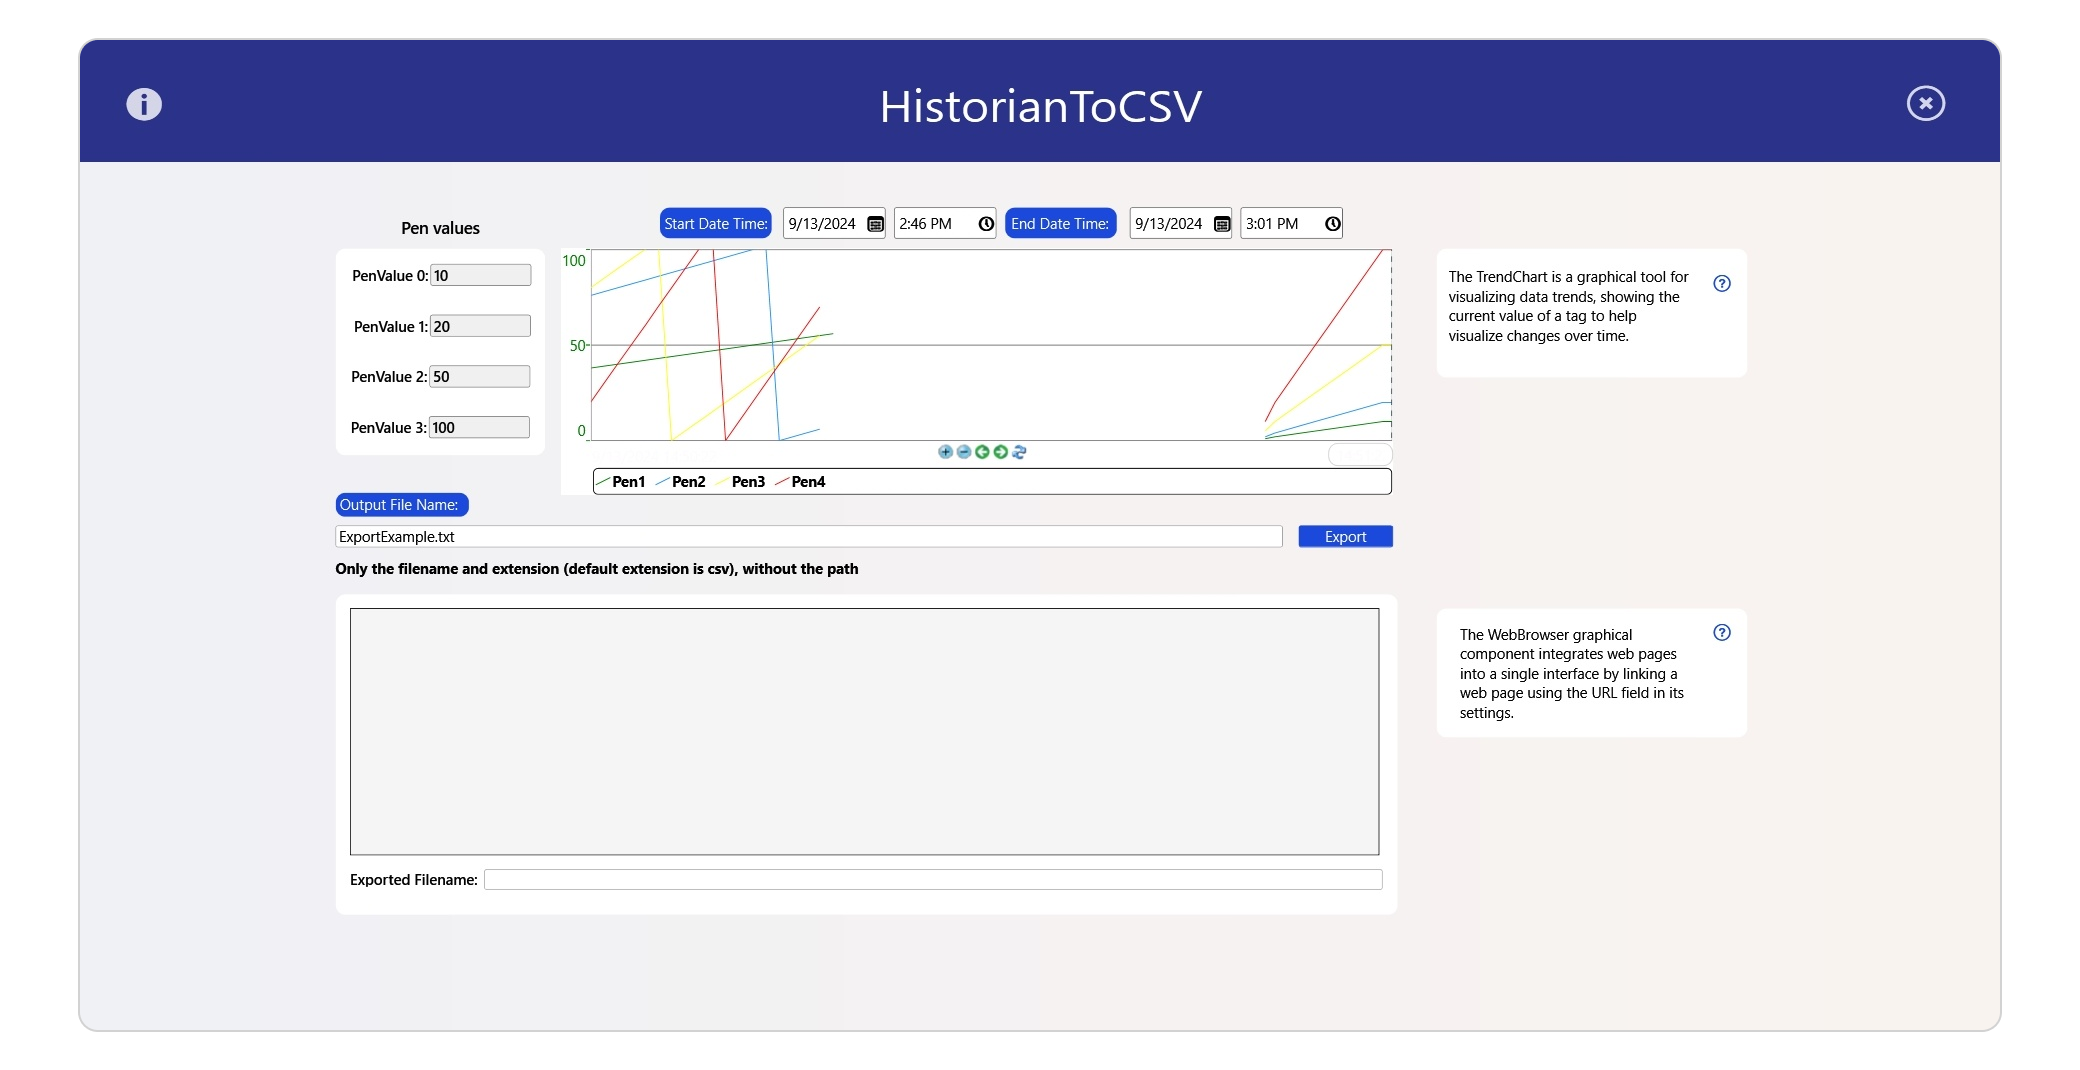This screenshot has height=1070, width=2080.
Task: Zoom out on the trend chart
Action: [964, 452]
